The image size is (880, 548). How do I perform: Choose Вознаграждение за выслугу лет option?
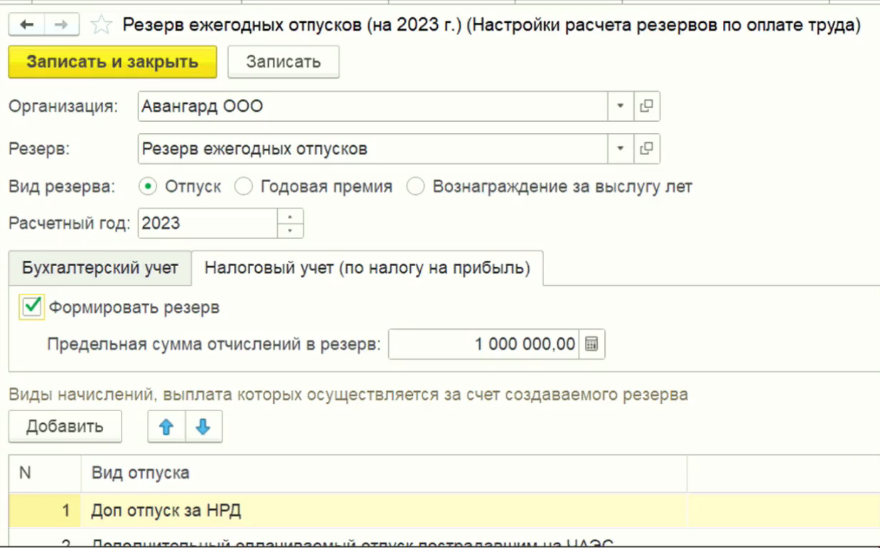tap(415, 186)
